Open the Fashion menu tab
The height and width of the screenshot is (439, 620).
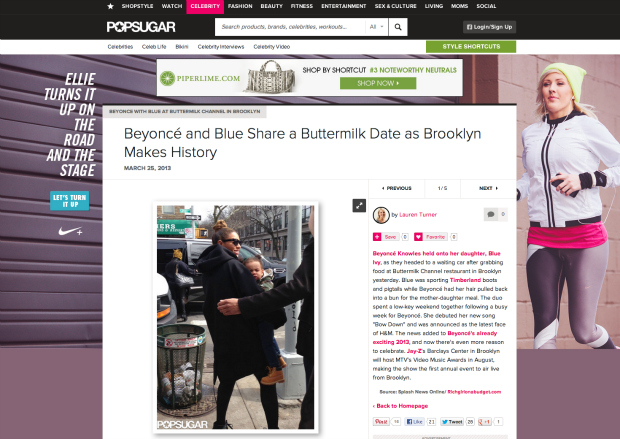point(240,6)
